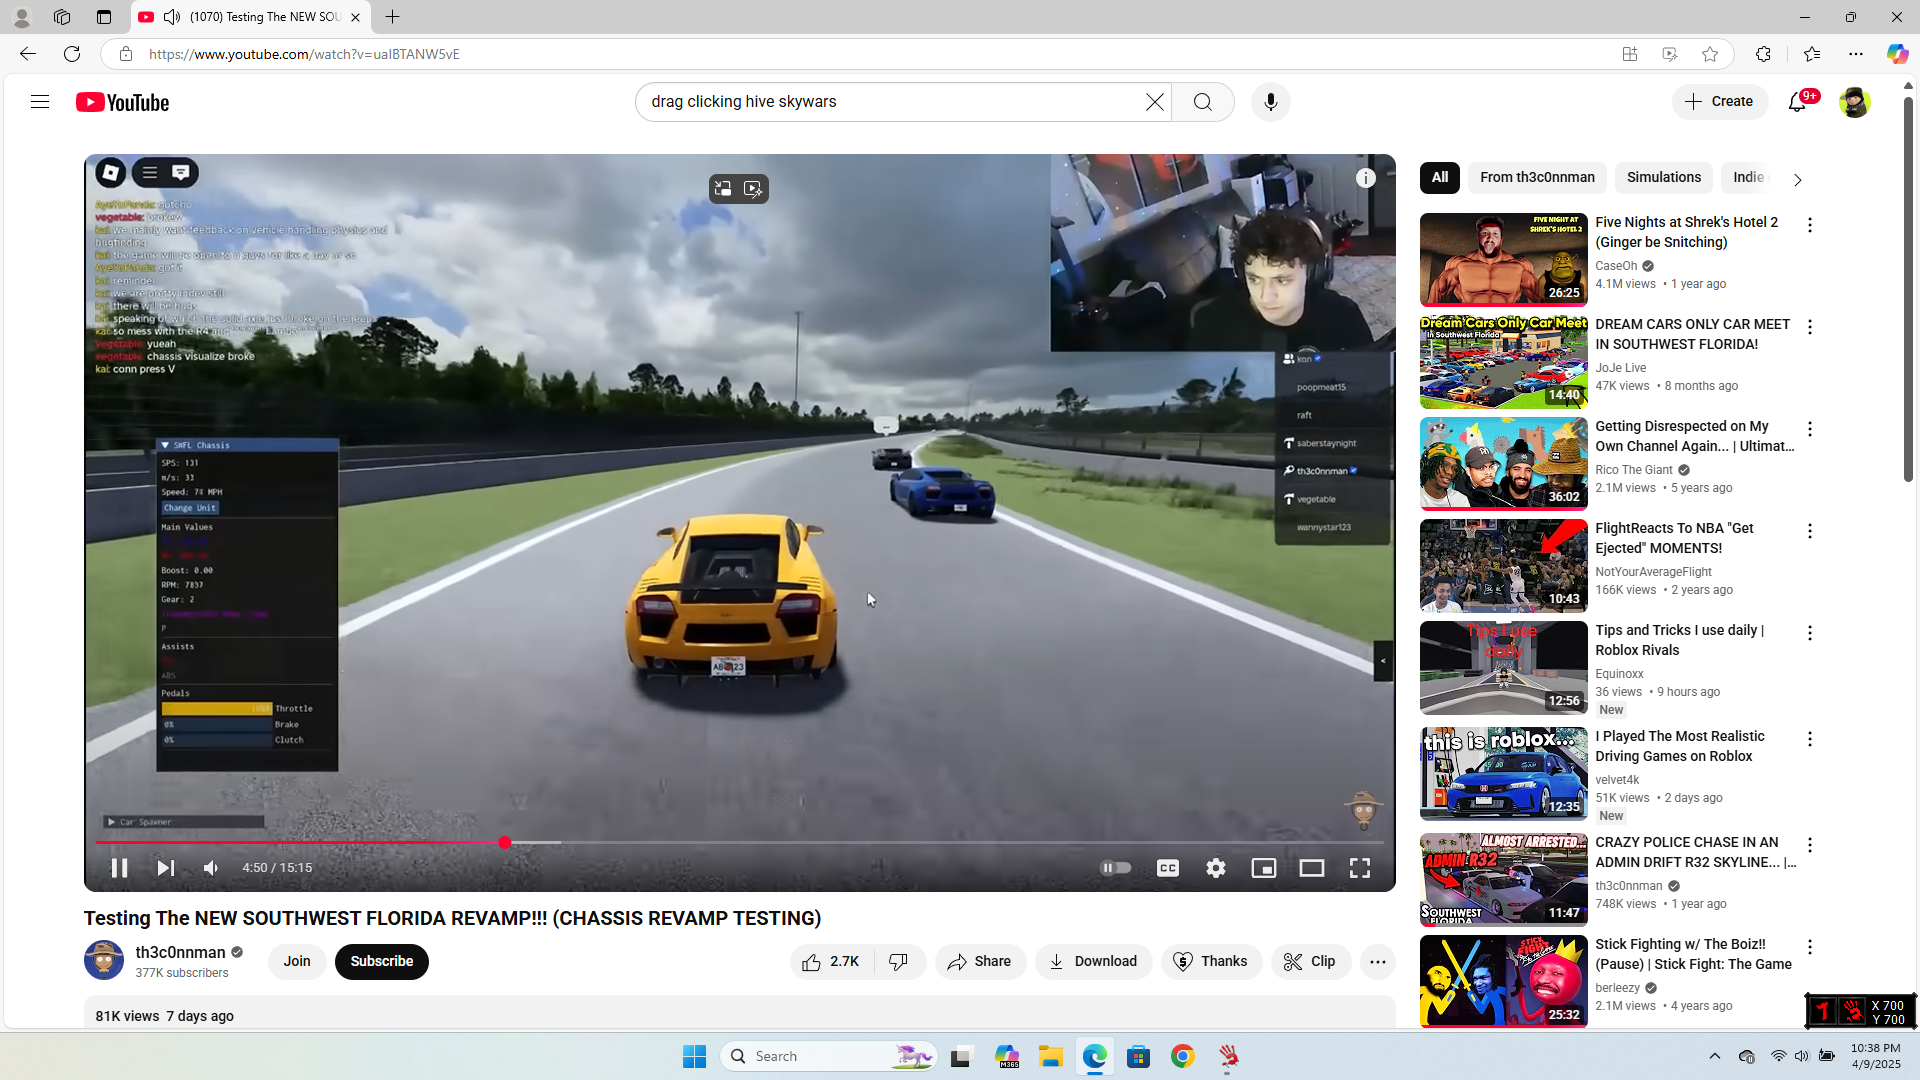This screenshot has width=1920, height=1080.
Task: Open Five Nights at Shrek's Hotel 2 thumbnail
Action: (1504, 259)
